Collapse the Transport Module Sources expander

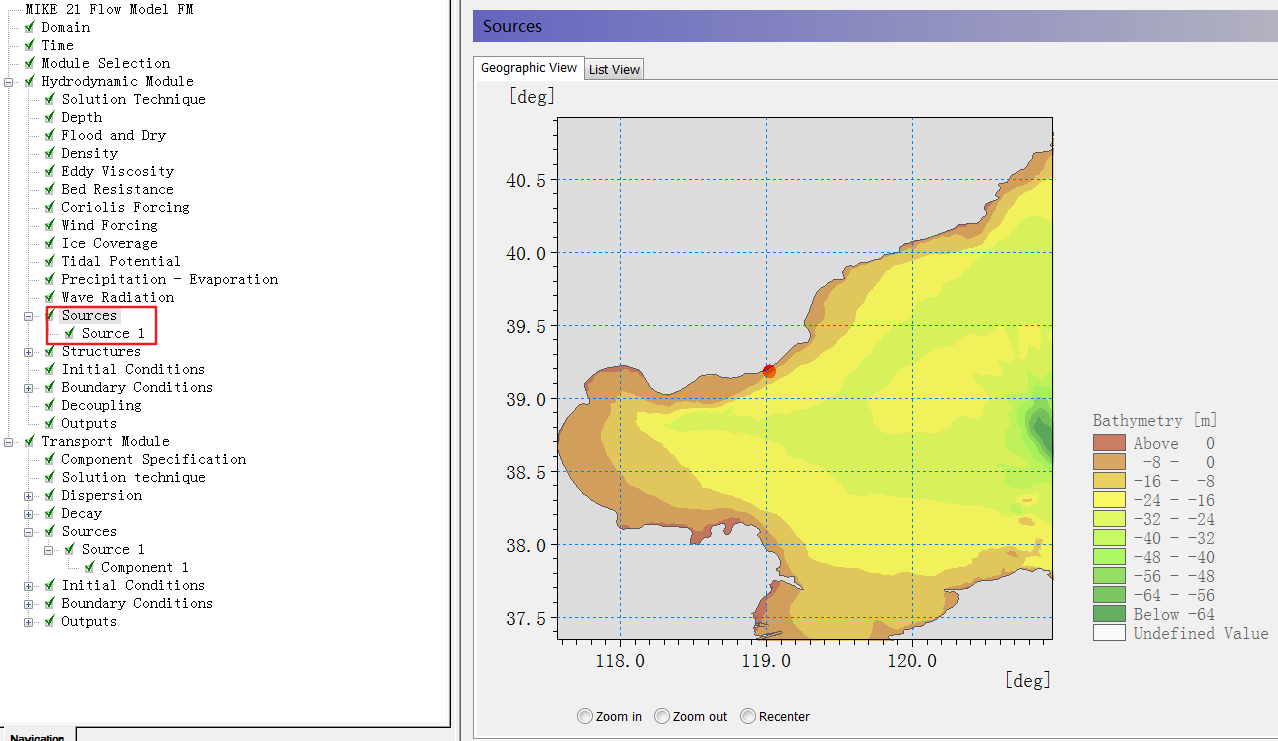point(29,531)
